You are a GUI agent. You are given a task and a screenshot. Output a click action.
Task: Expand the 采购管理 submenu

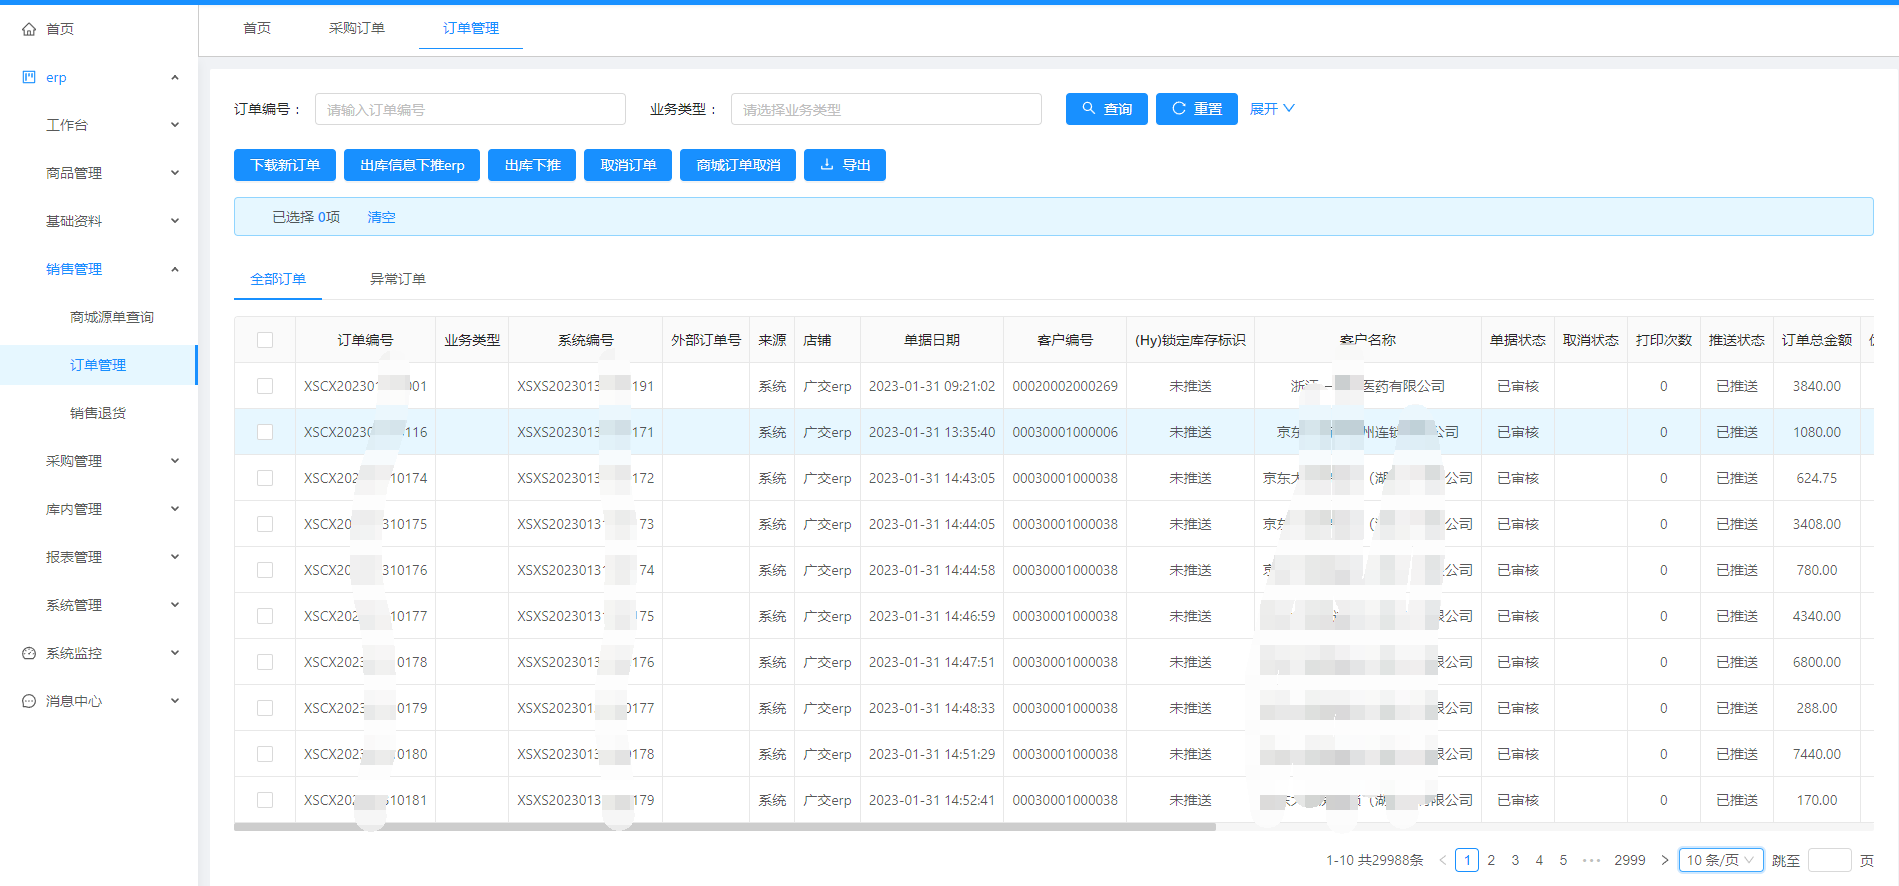click(175, 461)
